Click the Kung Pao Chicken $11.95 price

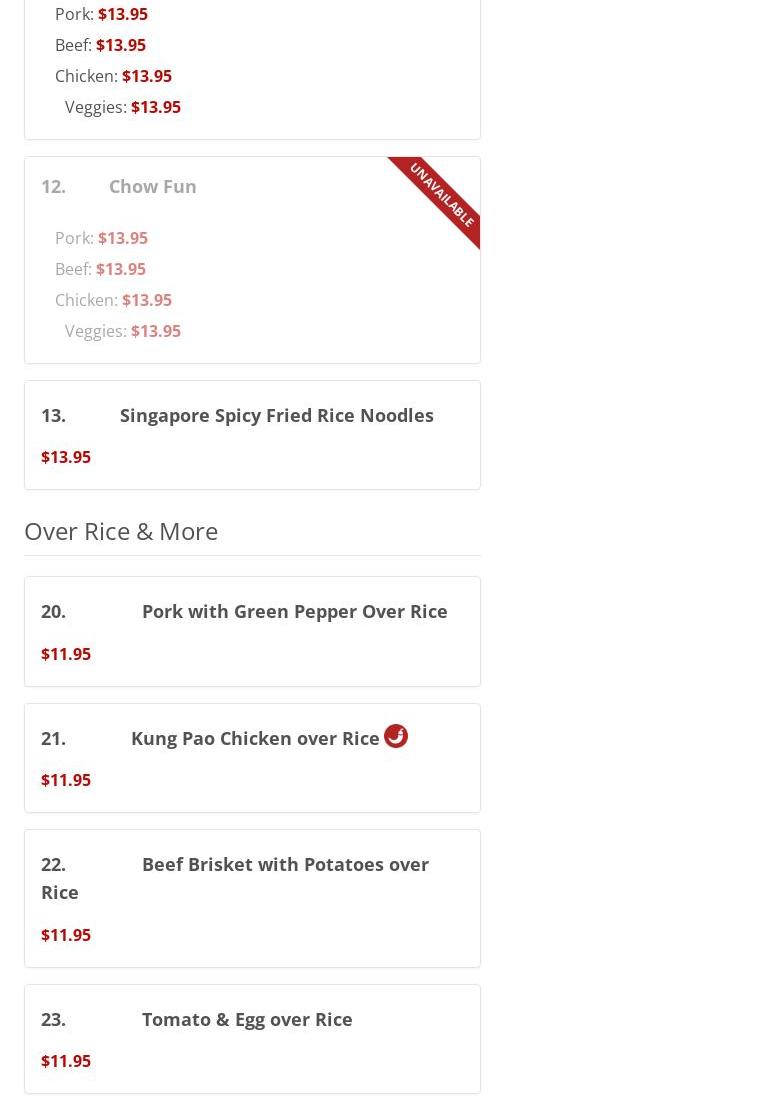[66, 780]
